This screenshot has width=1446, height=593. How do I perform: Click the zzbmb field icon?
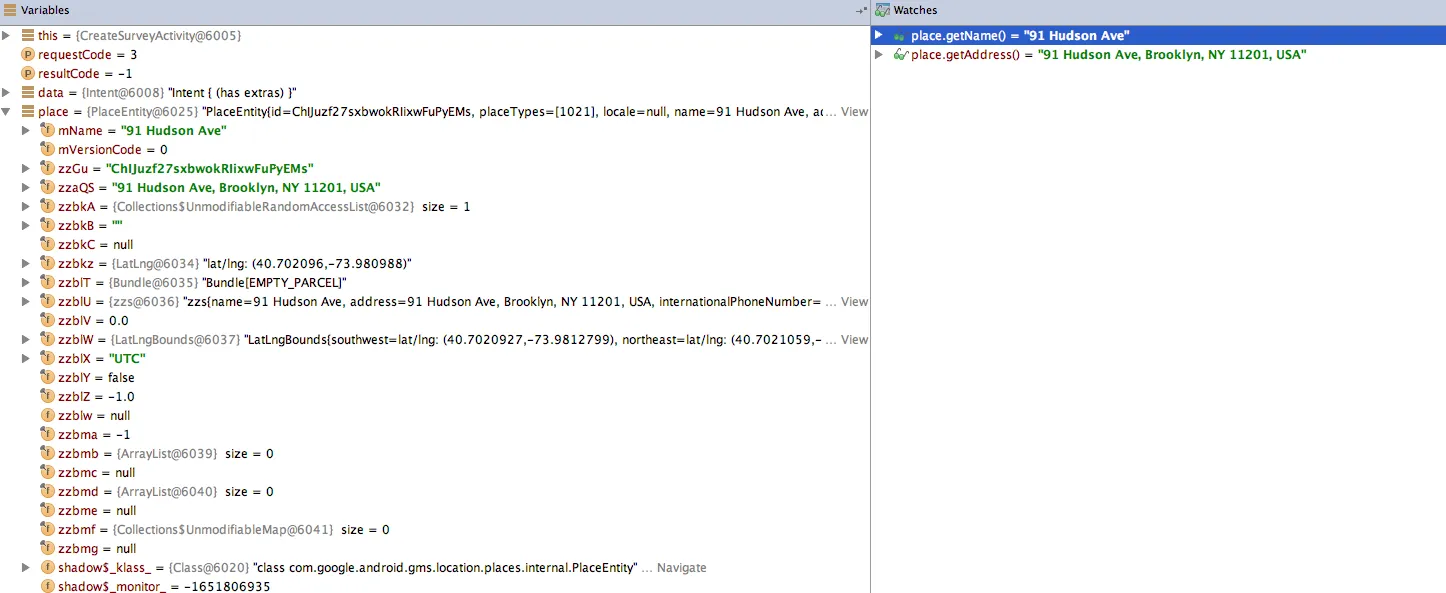47,453
